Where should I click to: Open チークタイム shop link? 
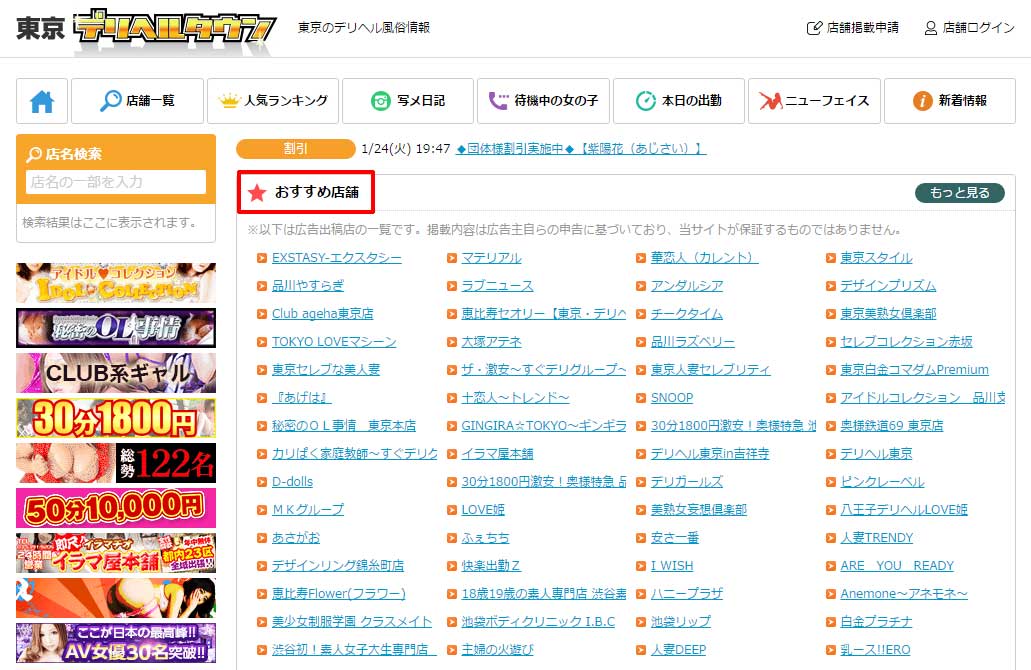(x=687, y=314)
